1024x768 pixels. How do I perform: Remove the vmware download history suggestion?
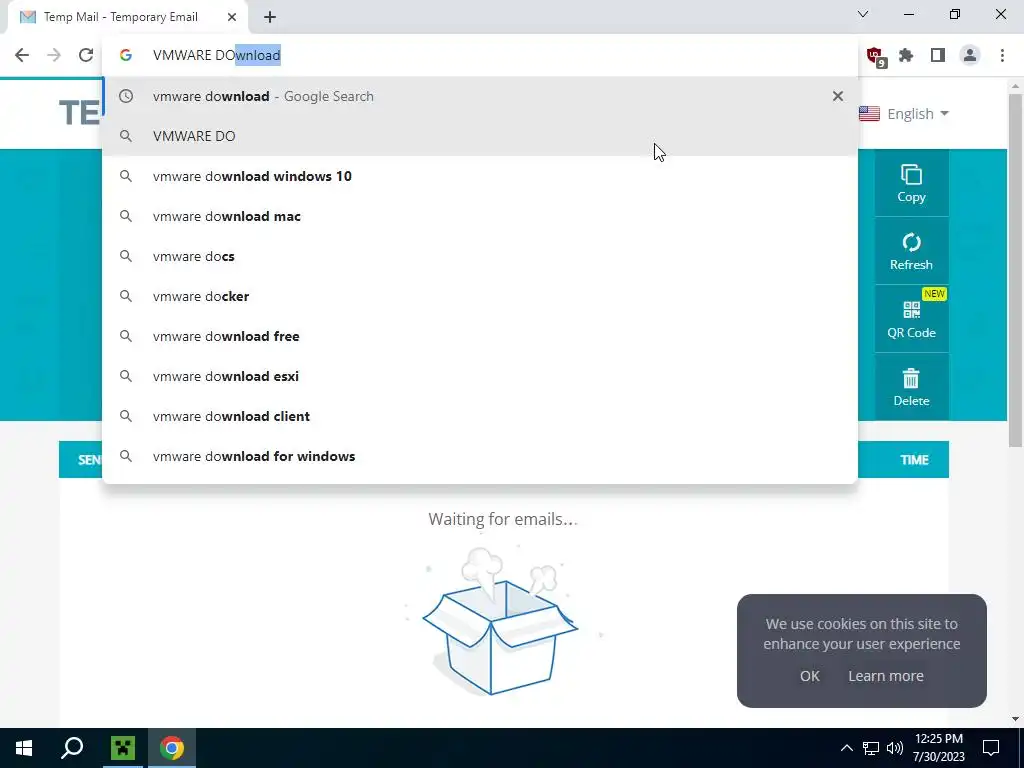837,96
